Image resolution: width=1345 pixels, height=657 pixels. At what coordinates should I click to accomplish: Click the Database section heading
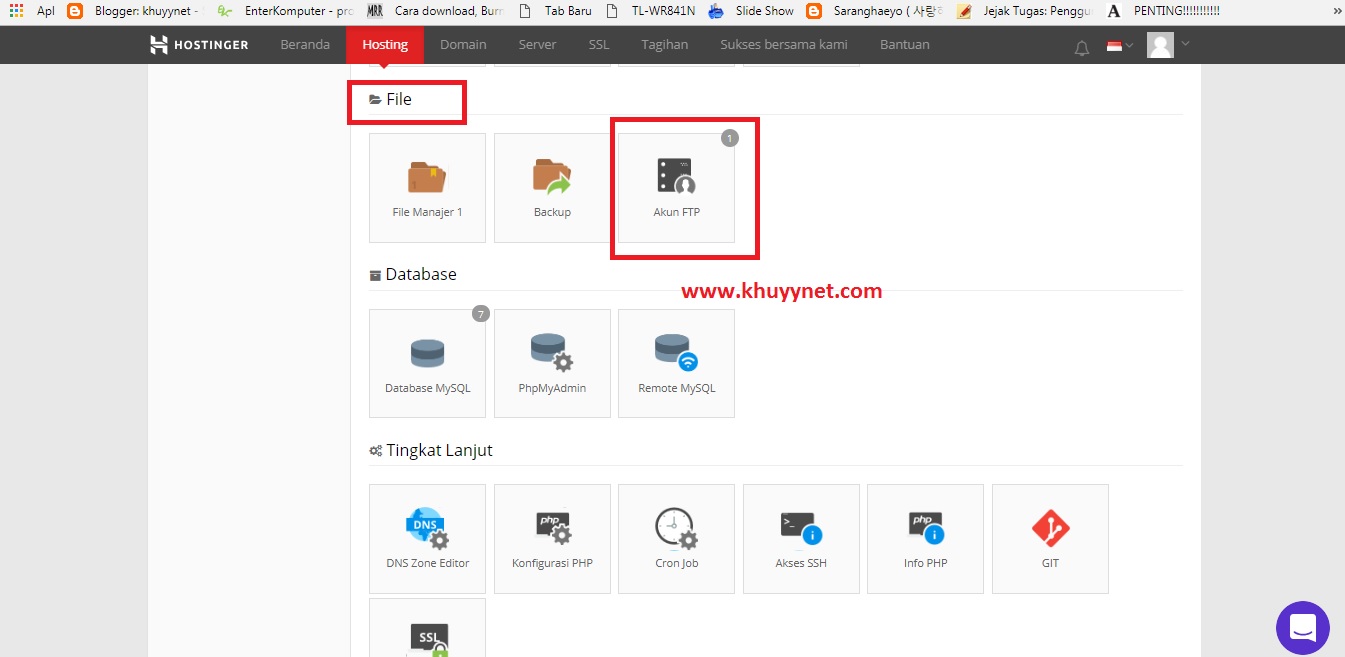(x=413, y=274)
